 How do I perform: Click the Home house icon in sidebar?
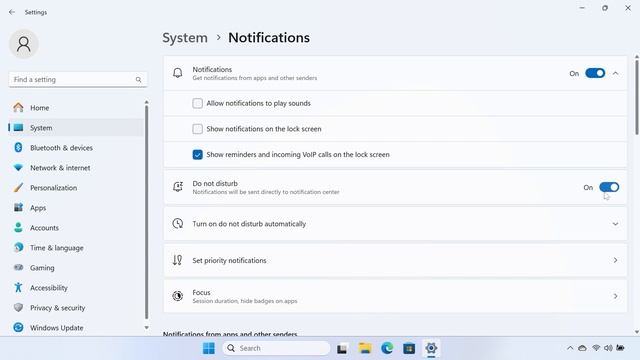click(18, 107)
